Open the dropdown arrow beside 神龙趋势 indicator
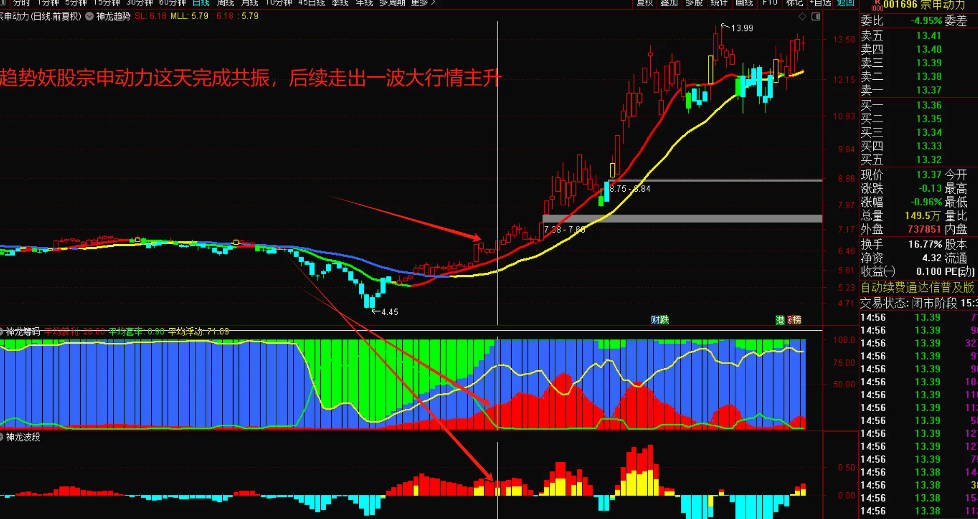The height and width of the screenshot is (519, 978). 91,16
